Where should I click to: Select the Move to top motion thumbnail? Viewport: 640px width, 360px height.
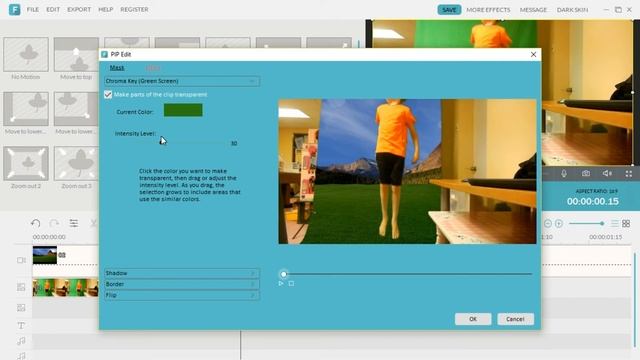click(x=76, y=55)
